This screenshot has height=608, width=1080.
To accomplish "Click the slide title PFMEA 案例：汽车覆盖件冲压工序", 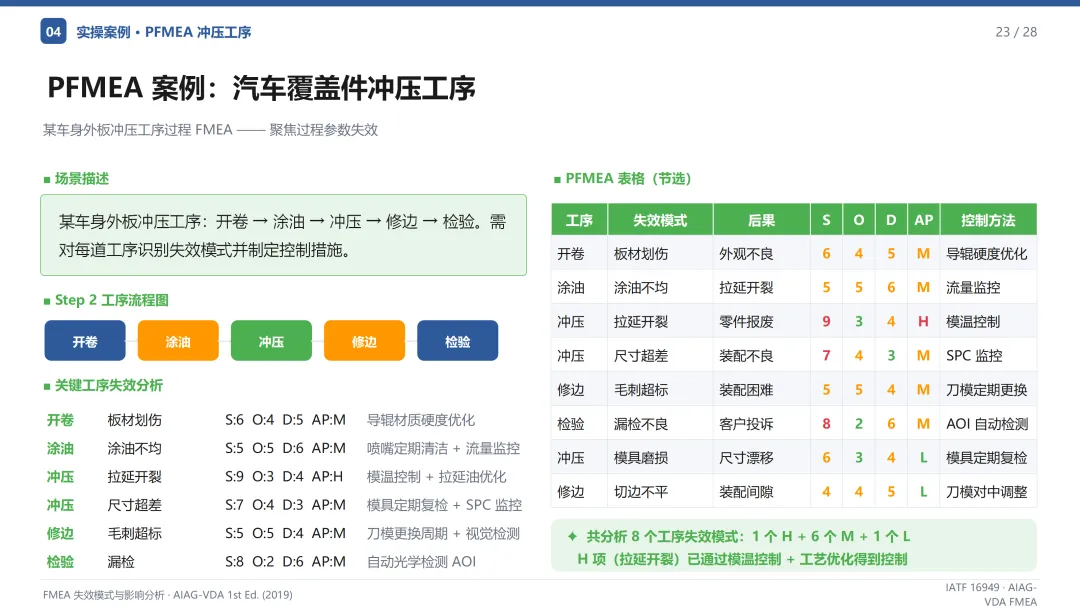I will click(x=261, y=88).
